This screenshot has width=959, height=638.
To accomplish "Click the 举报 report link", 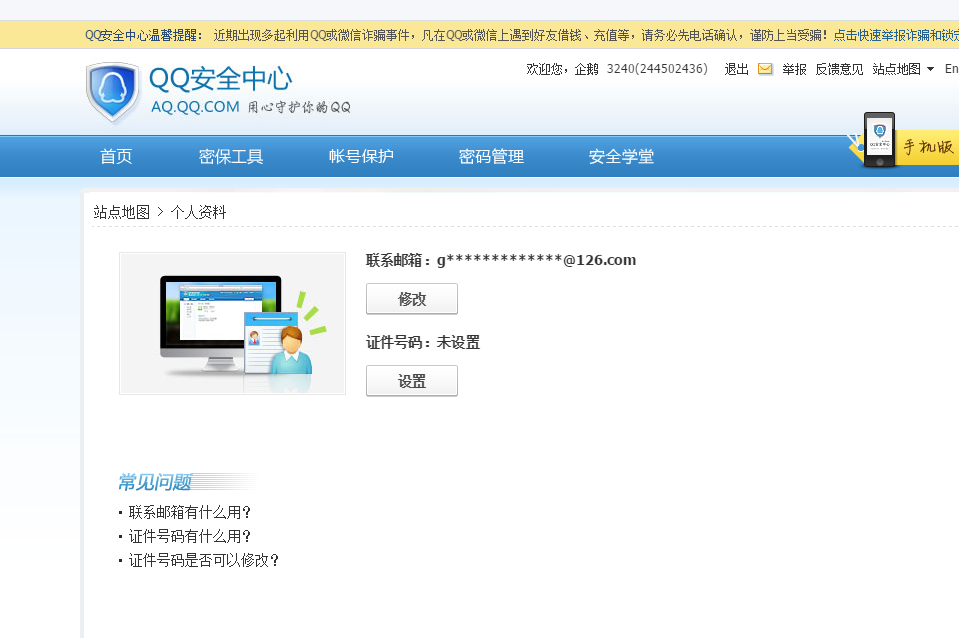I will point(794,69).
